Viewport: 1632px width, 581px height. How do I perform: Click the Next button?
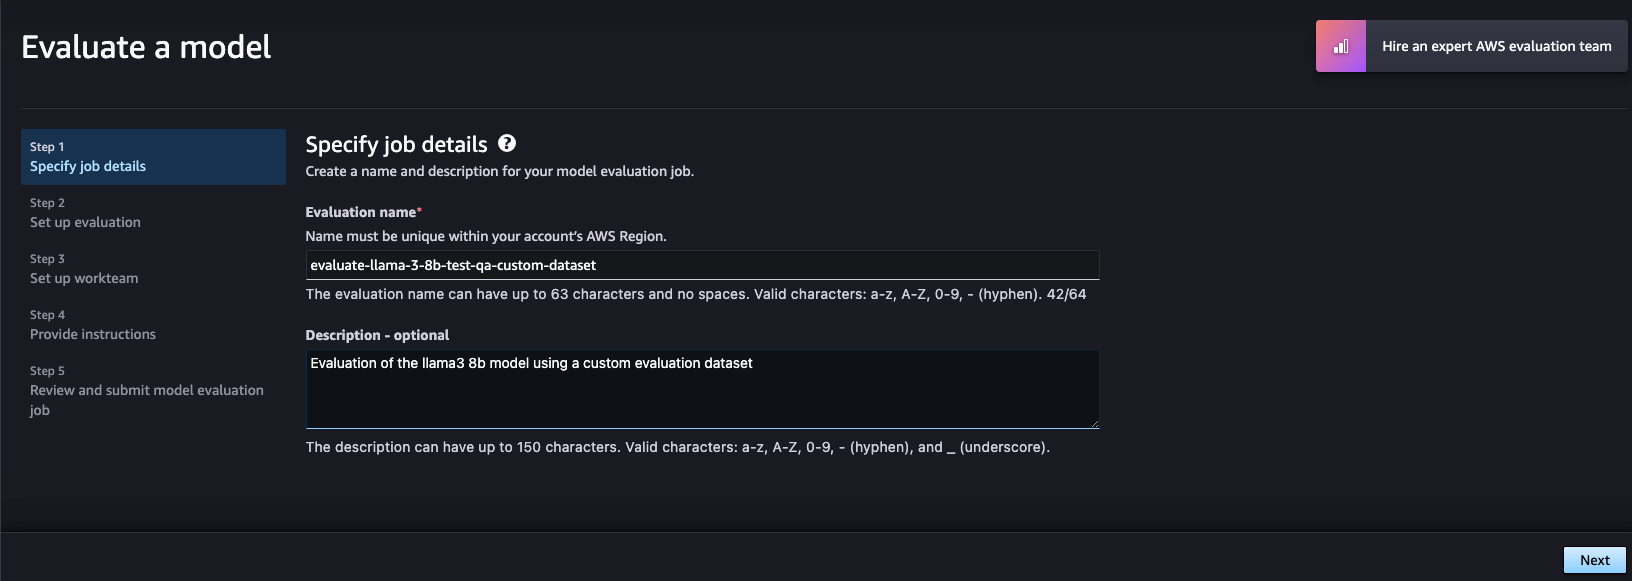(1595, 560)
